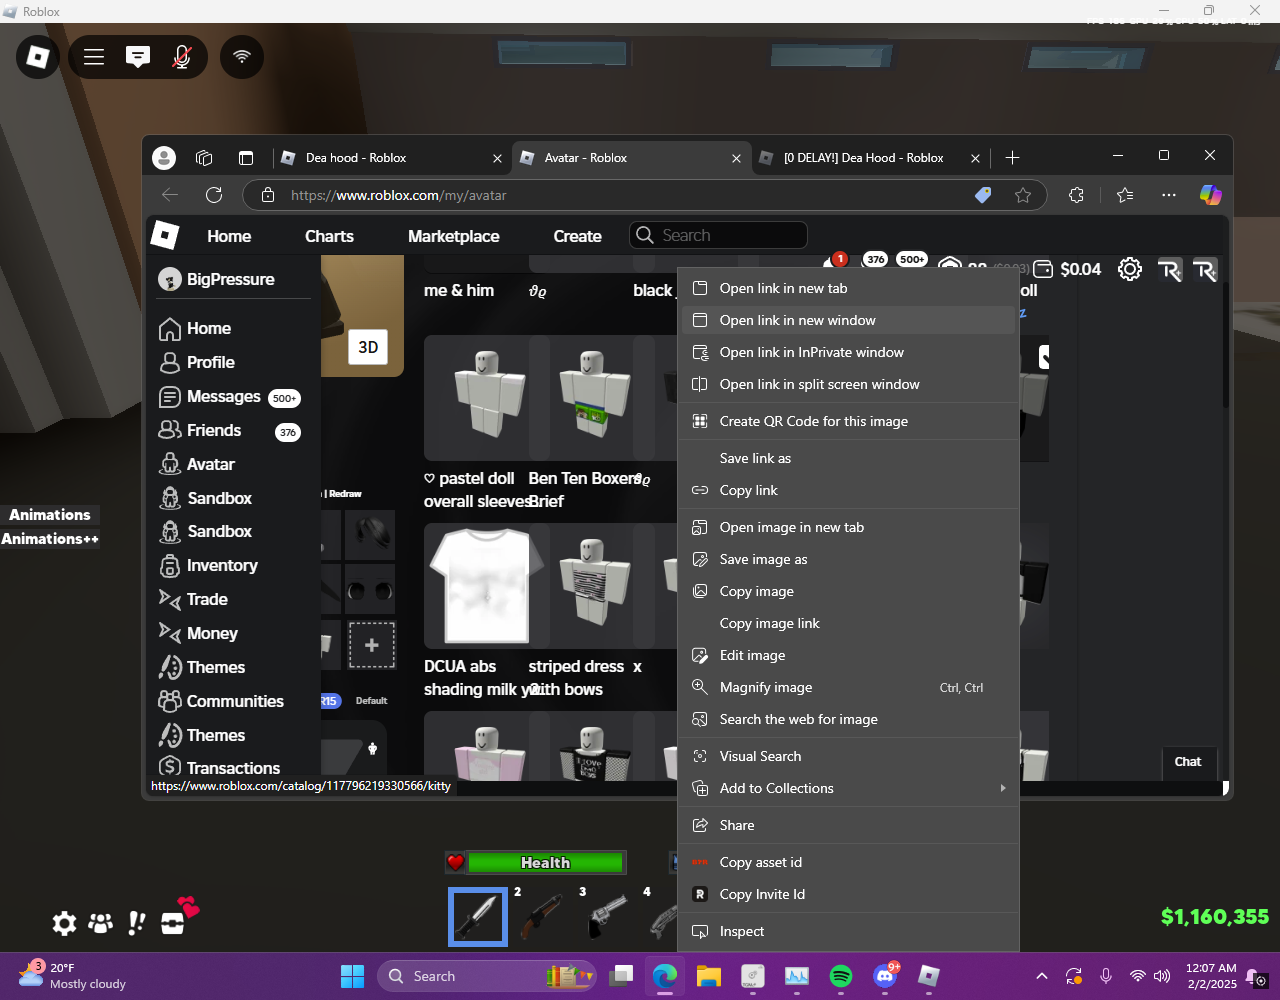
Task: Select Save image as
Action: click(x=848, y=559)
